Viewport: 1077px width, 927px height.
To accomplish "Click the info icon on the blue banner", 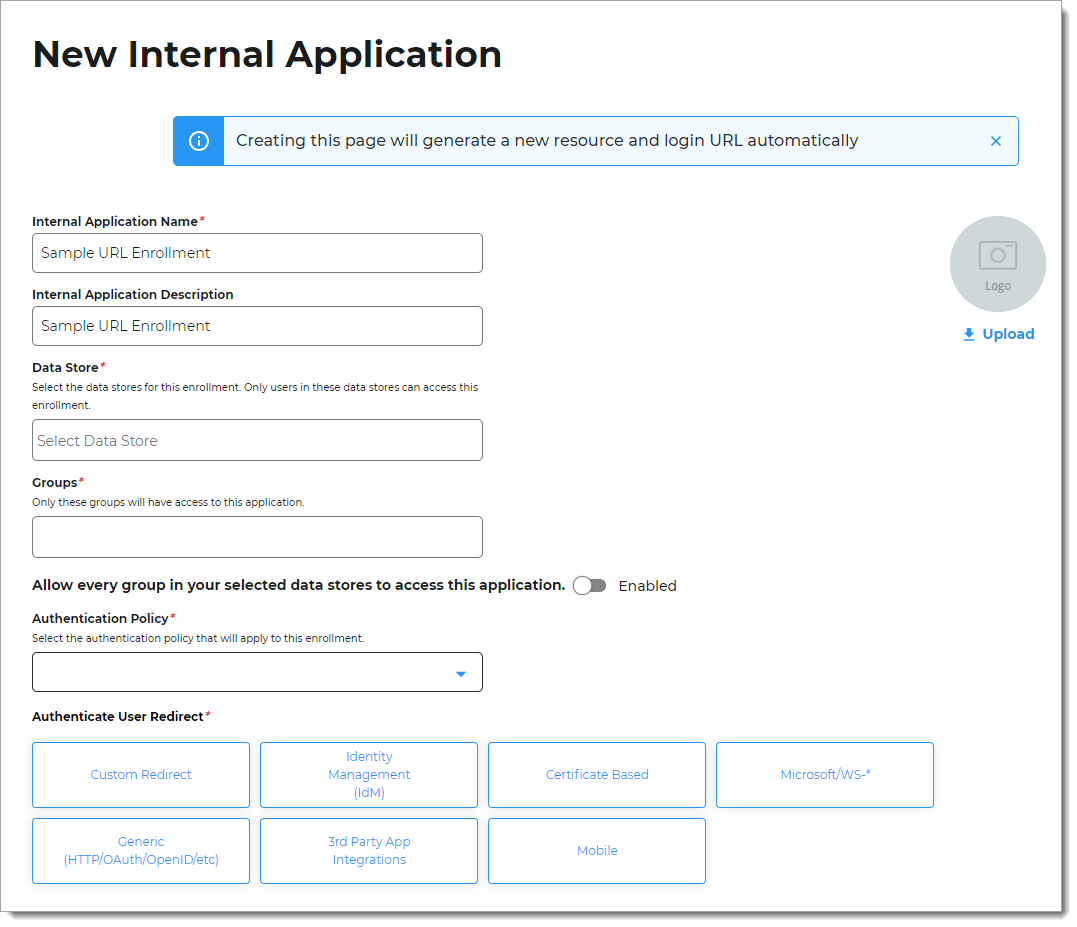I will (x=197, y=140).
